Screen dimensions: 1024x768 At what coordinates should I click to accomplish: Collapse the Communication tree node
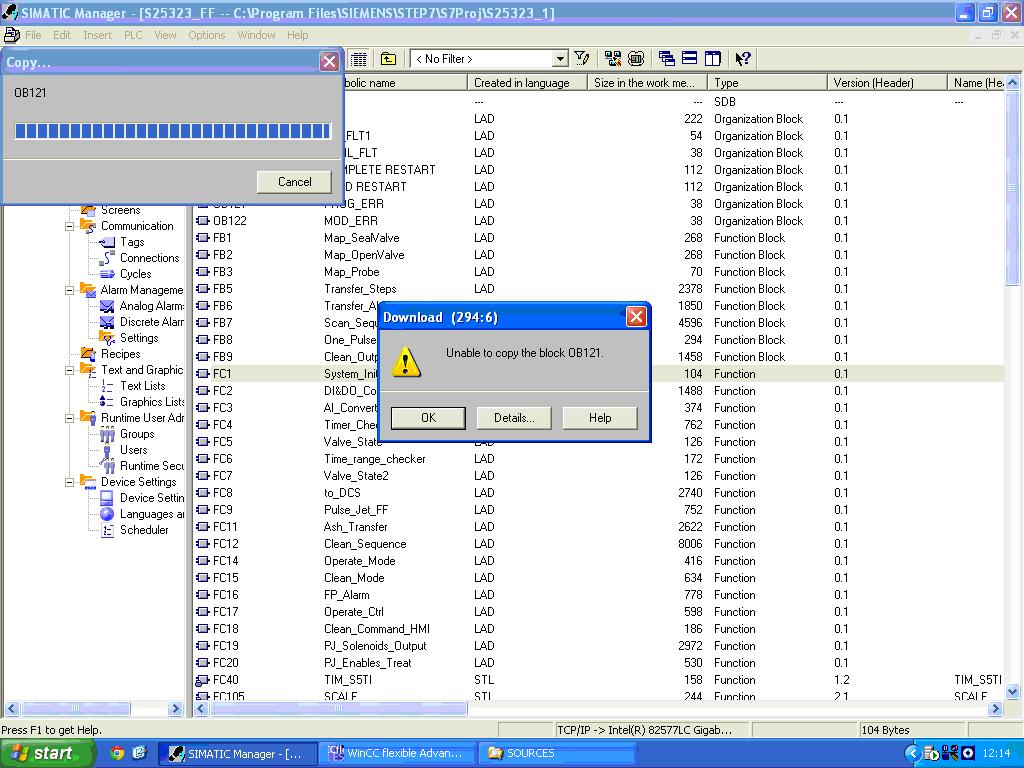pos(69,226)
